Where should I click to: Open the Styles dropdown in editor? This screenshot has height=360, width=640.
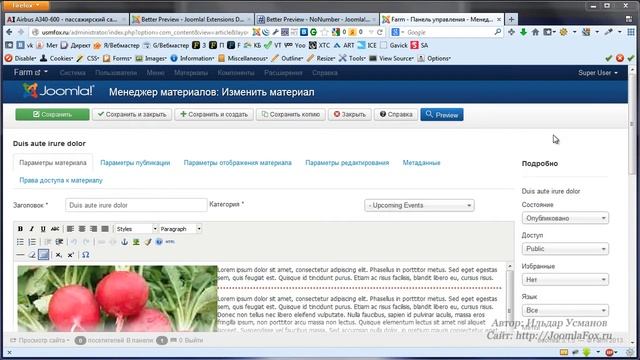click(x=136, y=229)
